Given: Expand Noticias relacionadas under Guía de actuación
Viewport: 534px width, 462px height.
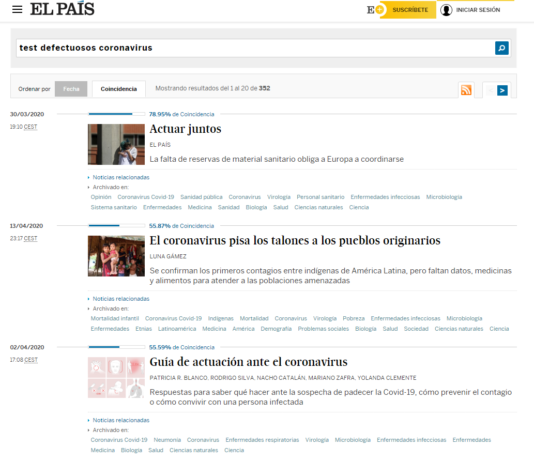Looking at the screenshot, I should [x=121, y=420].
